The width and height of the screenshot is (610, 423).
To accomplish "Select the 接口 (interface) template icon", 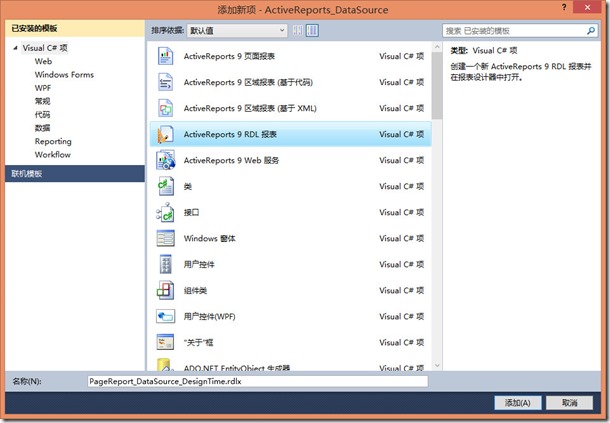I will (165, 212).
